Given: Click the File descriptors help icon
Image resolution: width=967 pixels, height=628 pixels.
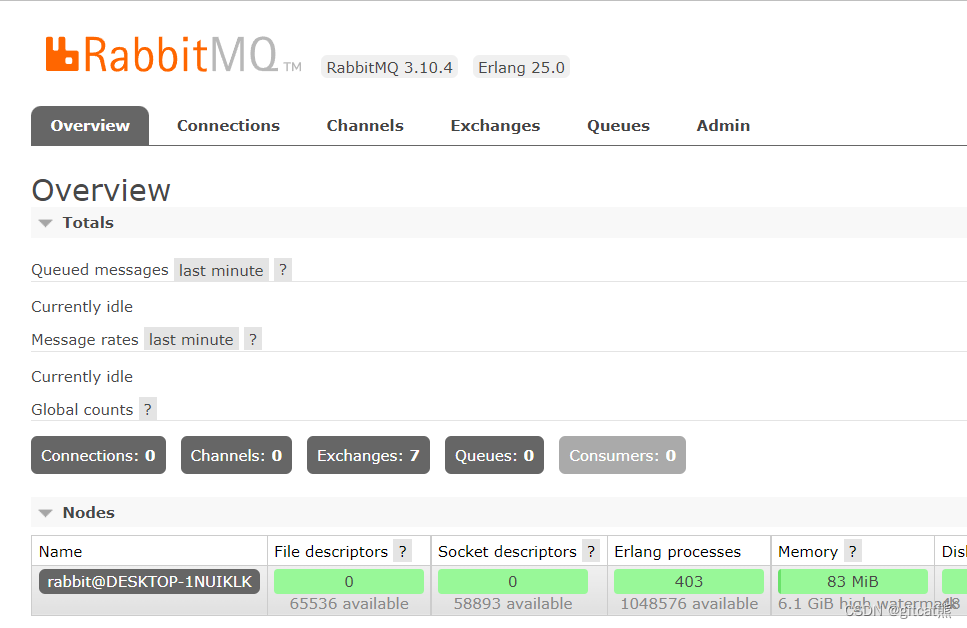Looking at the screenshot, I should [402, 551].
